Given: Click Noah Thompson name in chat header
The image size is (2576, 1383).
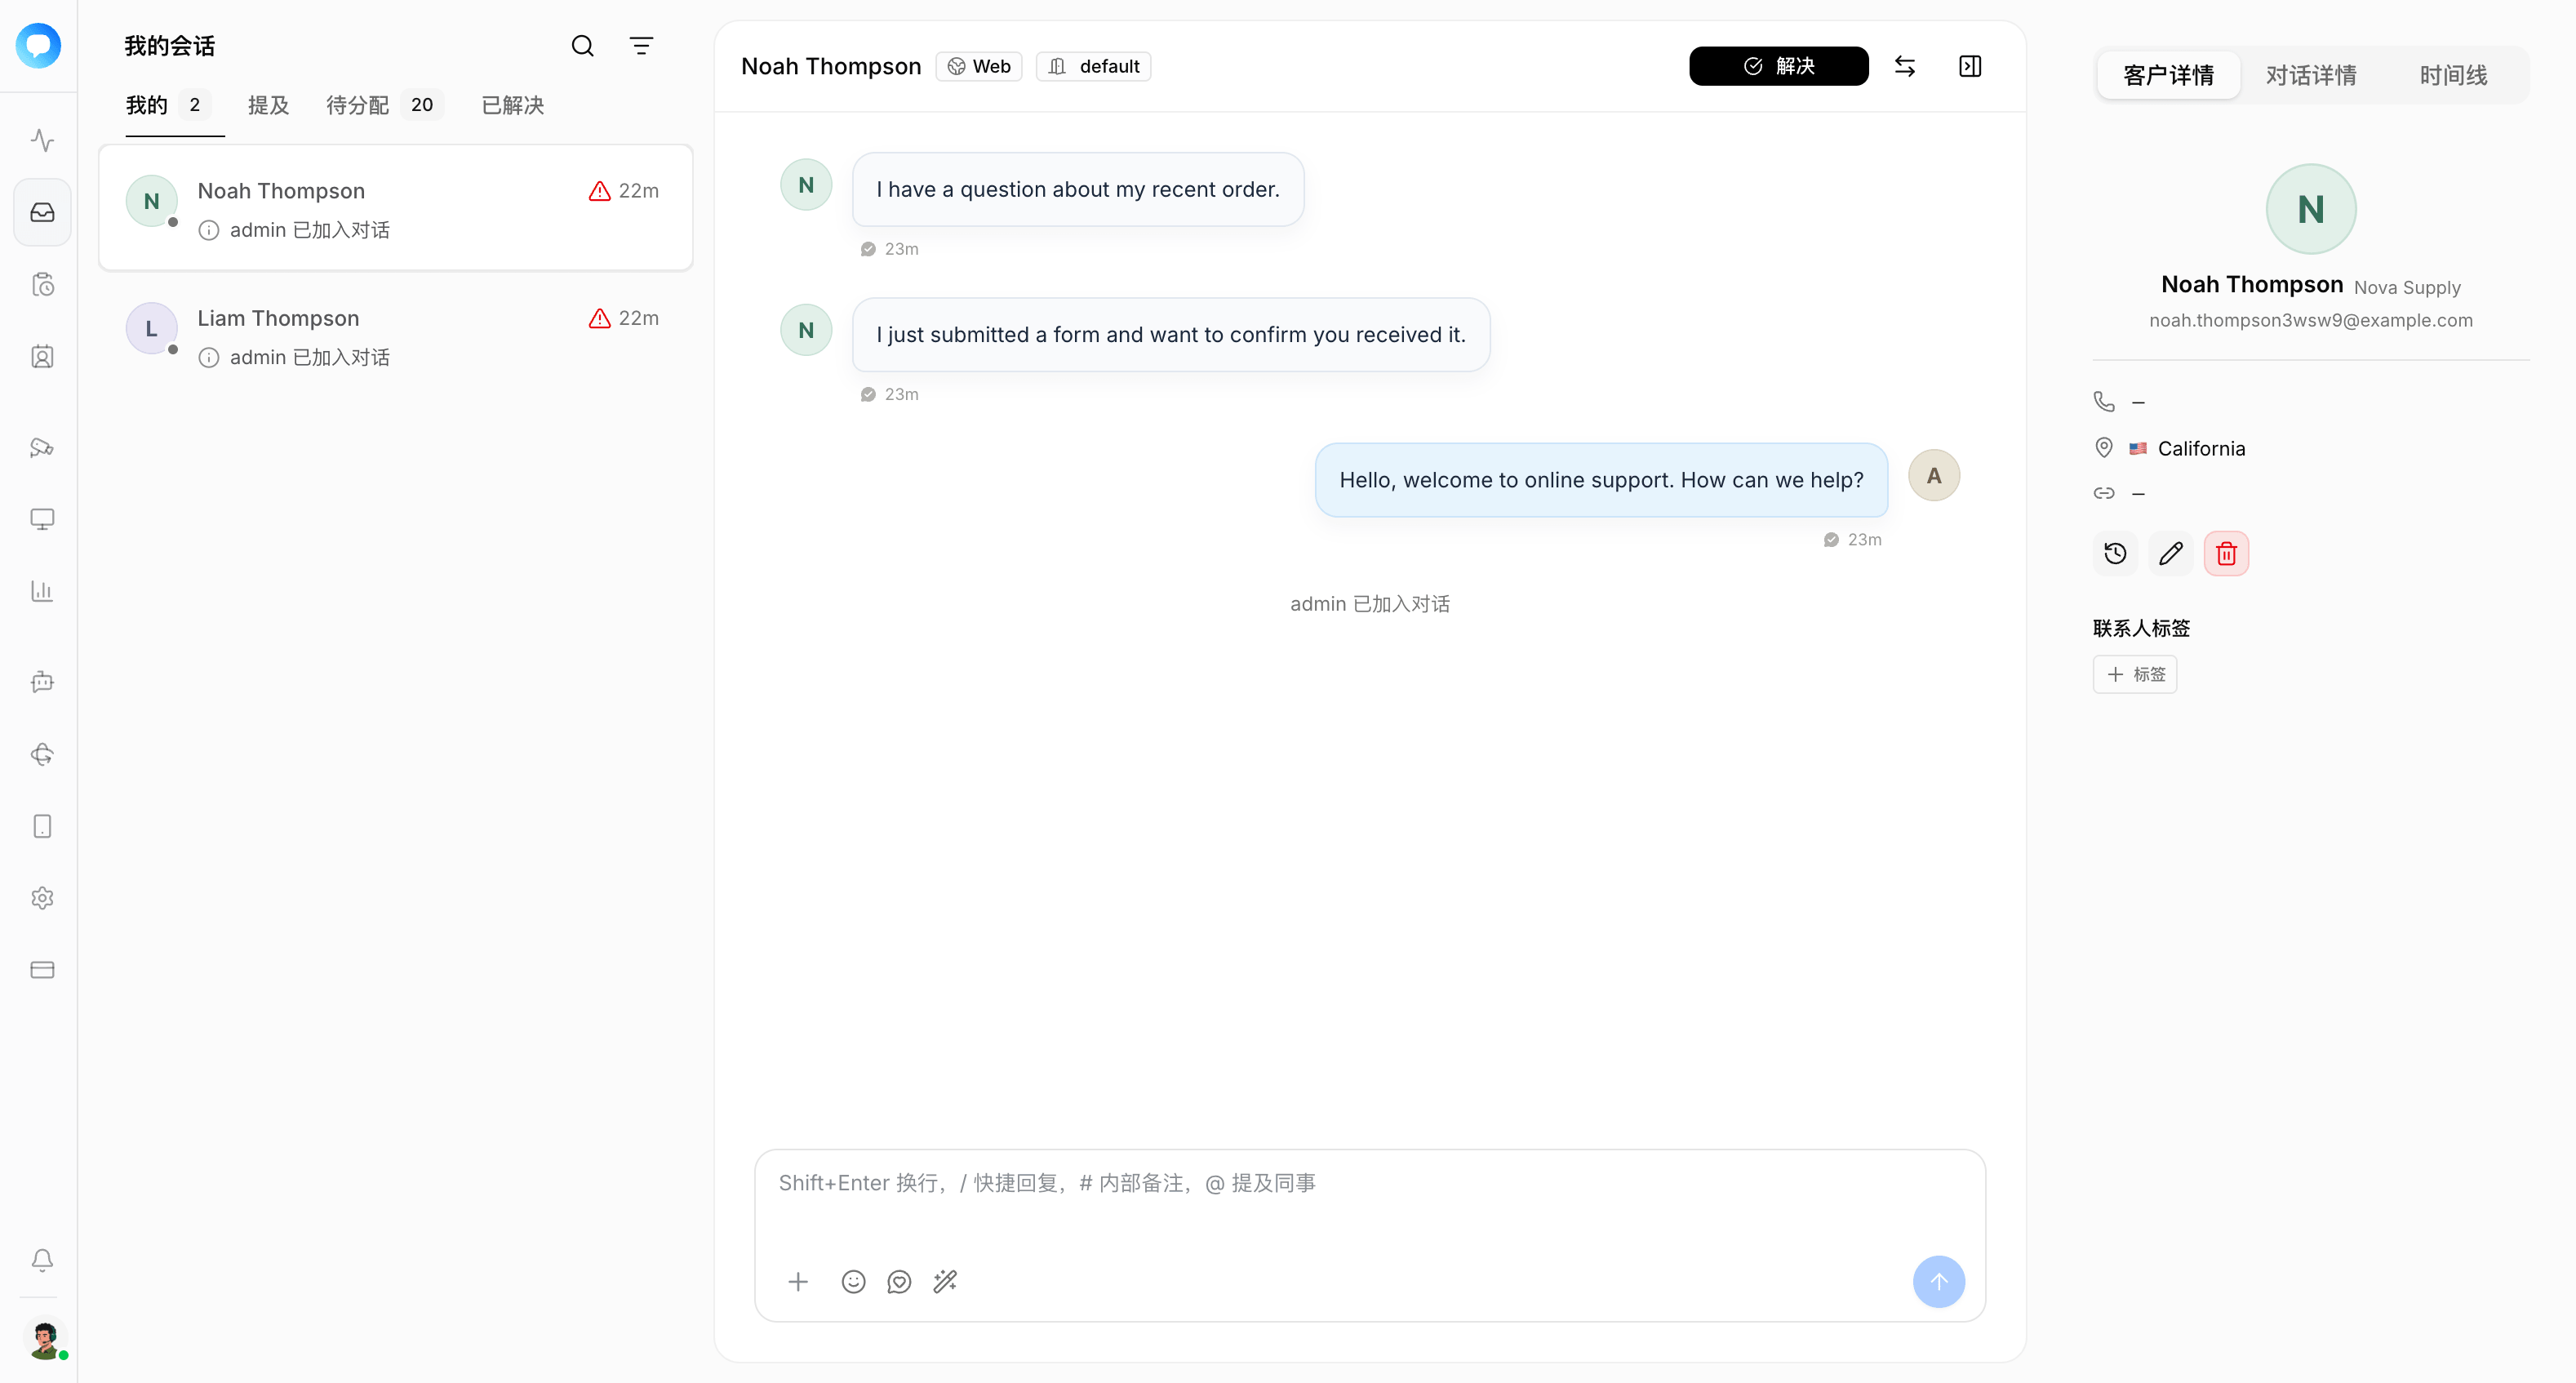Looking at the screenshot, I should [830, 66].
